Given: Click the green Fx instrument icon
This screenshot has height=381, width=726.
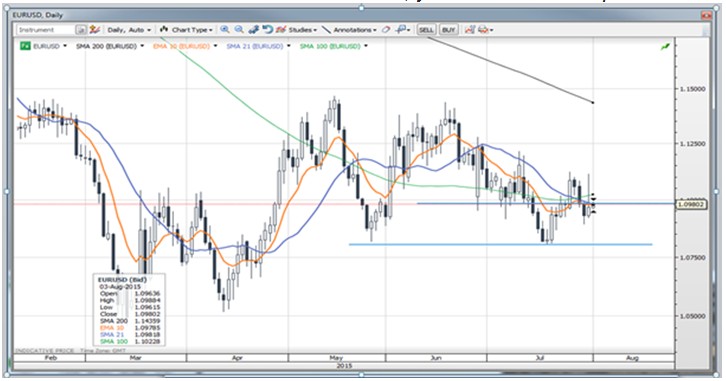Looking at the screenshot, I should pyautogui.click(x=25, y=46).
